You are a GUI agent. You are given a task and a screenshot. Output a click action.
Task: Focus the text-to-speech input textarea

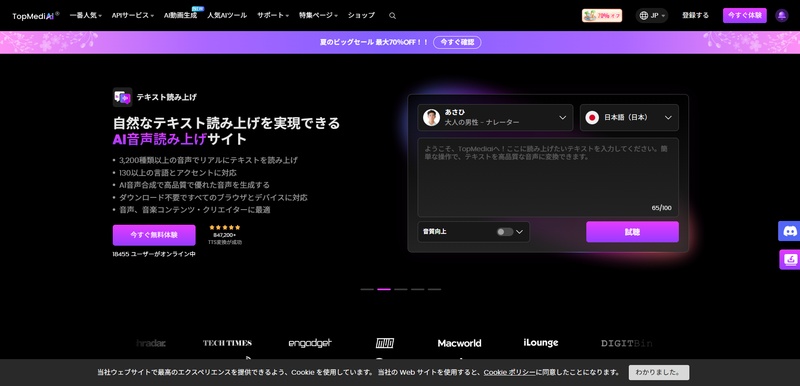point(548,177)
